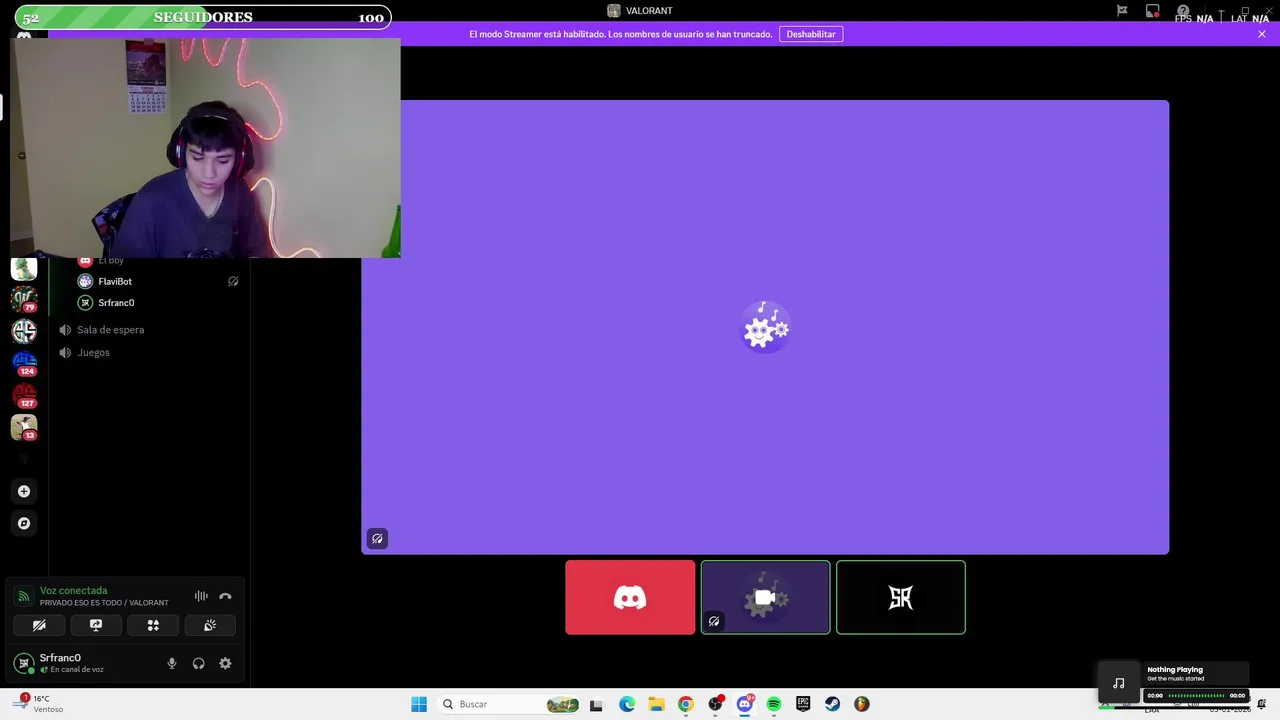This screenshot has height=720, width=1280.
Task: Open the server with 124 notifications
Action: pos(24,363)
